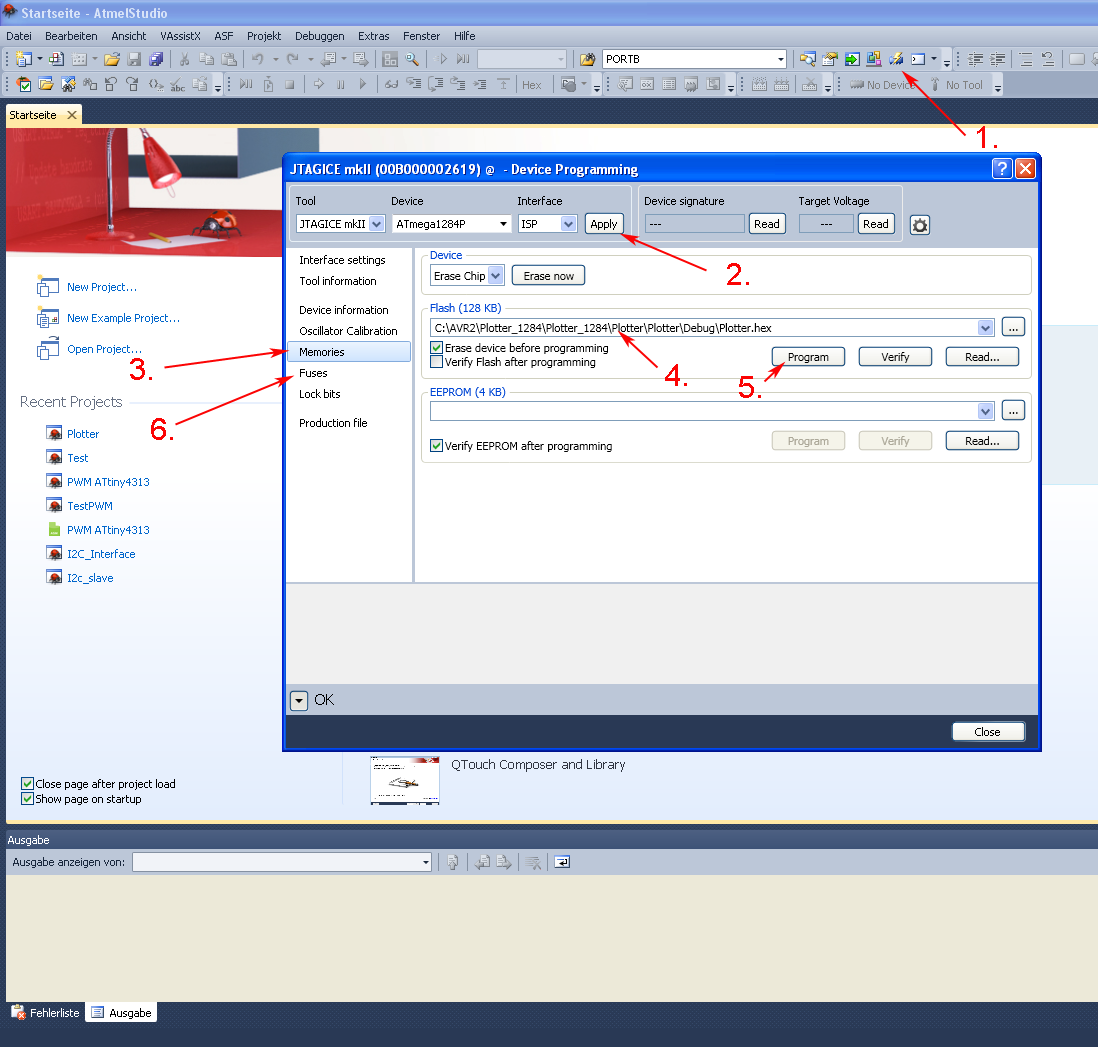Click the help question mark in dialog title

coord(1001,168)
